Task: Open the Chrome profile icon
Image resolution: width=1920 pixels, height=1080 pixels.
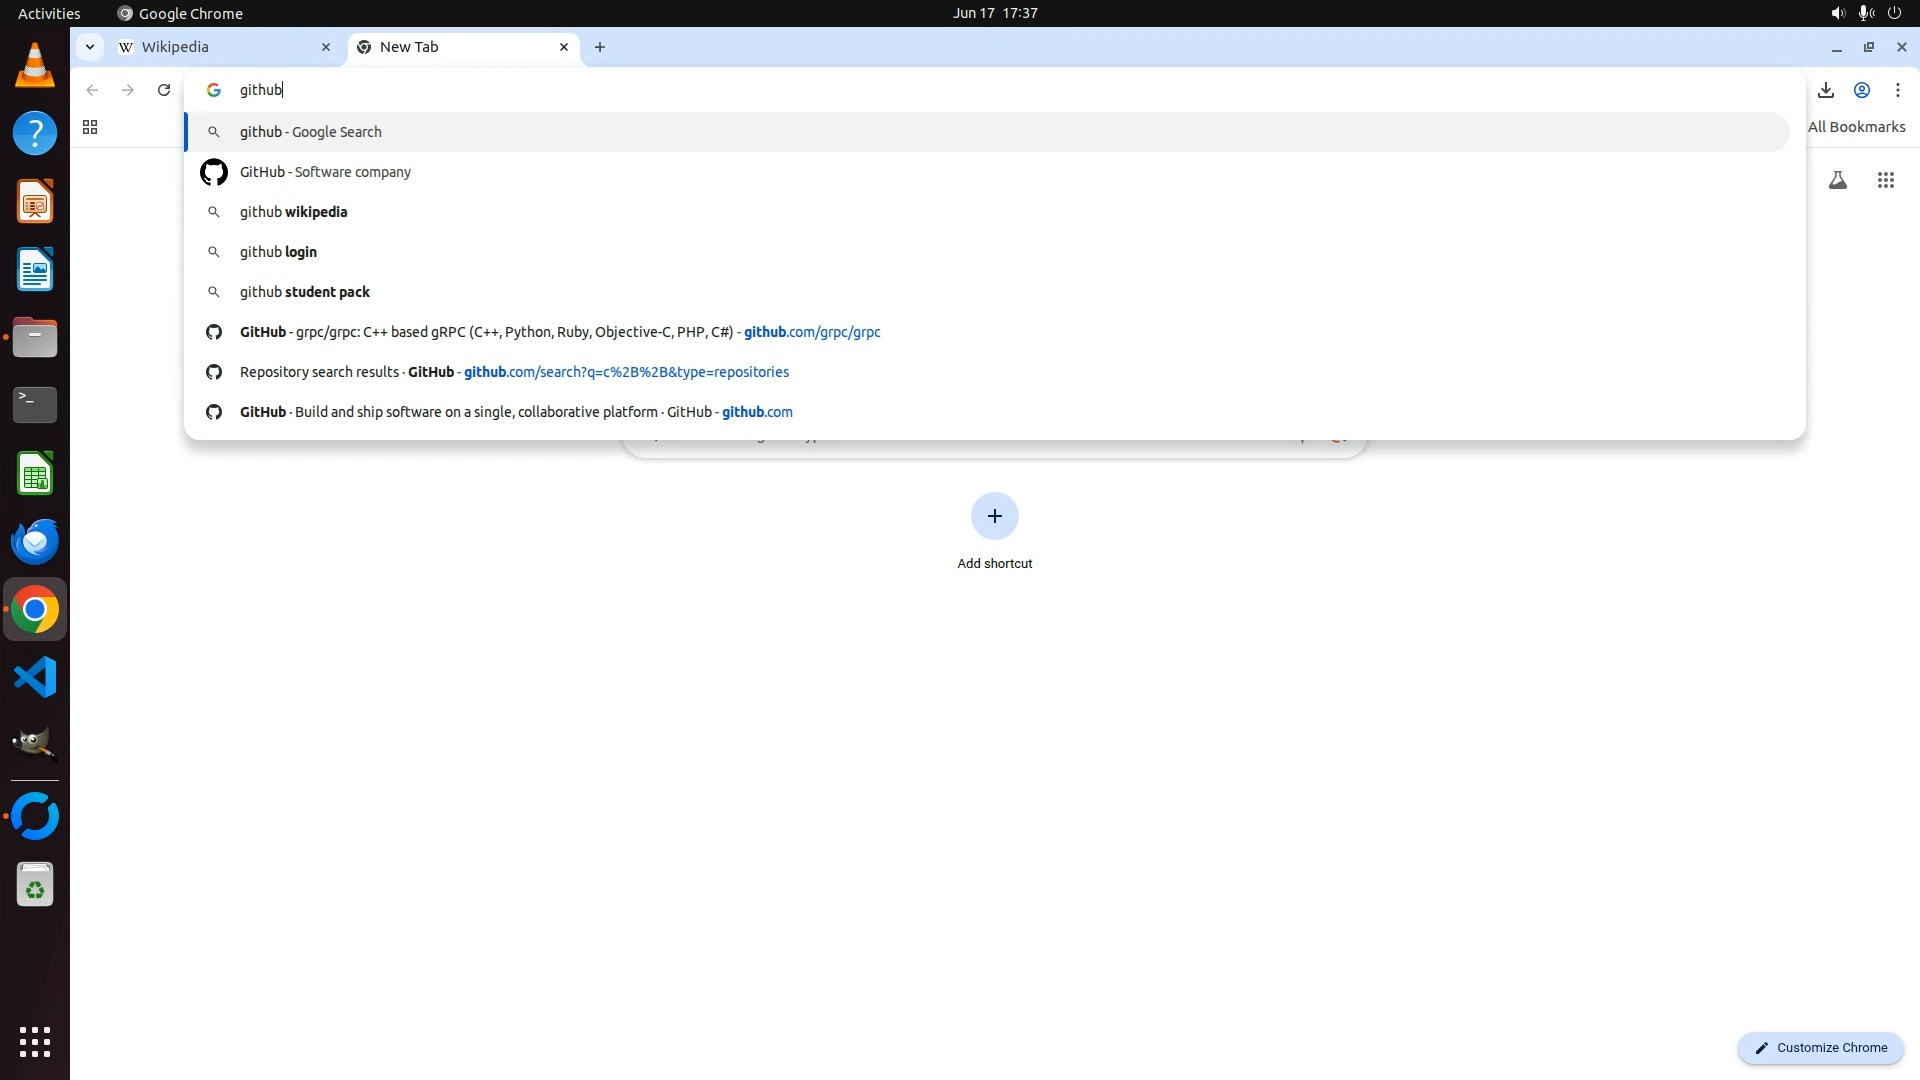Action: [1862, 90]
